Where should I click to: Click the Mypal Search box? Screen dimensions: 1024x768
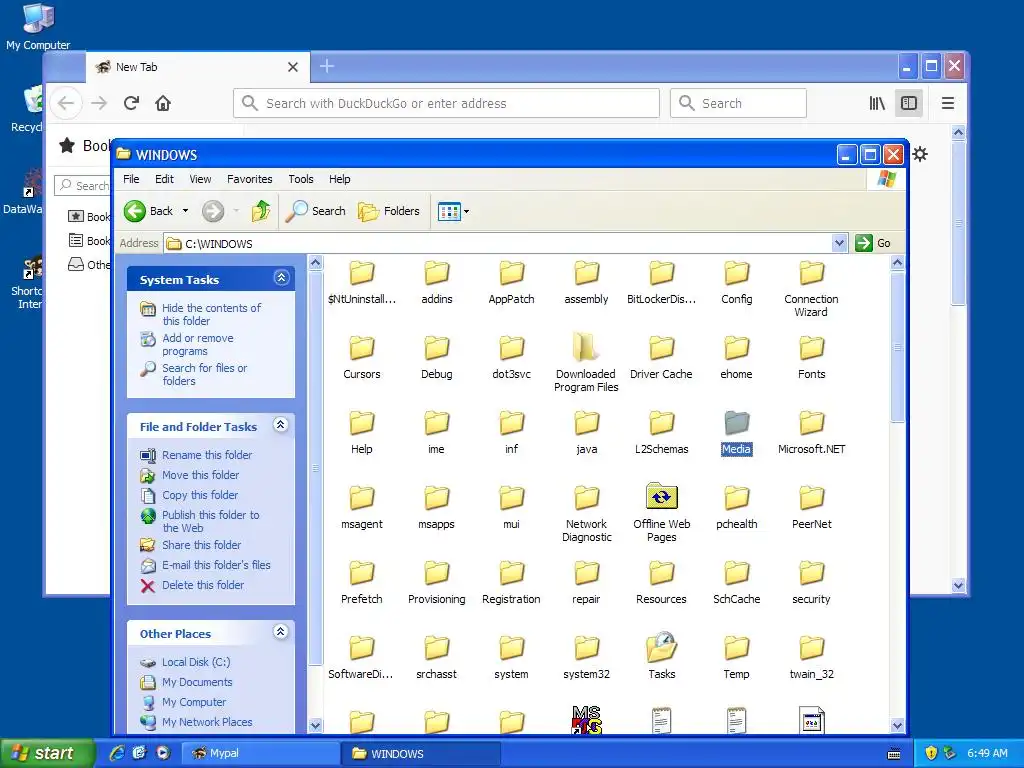click(x=738, y=103)
